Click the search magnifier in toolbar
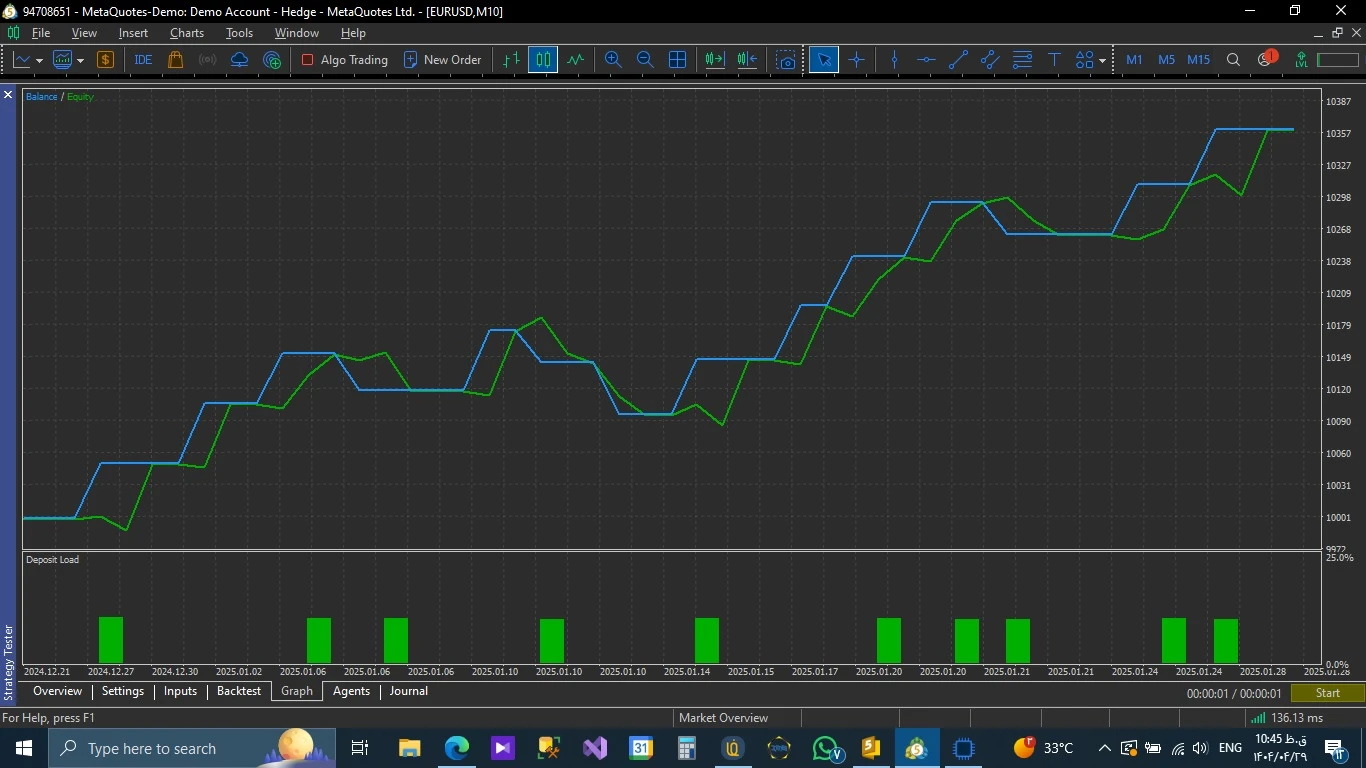The height and width of the screenshot is (768, 1366). (1233, 60)
